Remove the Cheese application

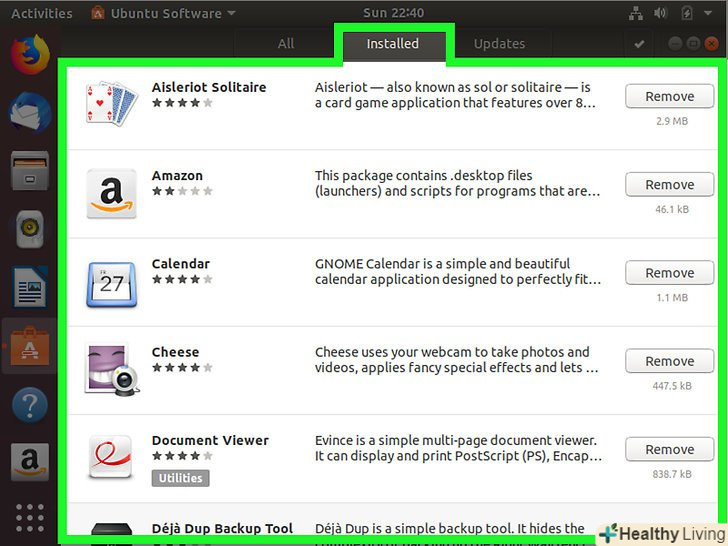pyautogui.click(x=670, y=361)
